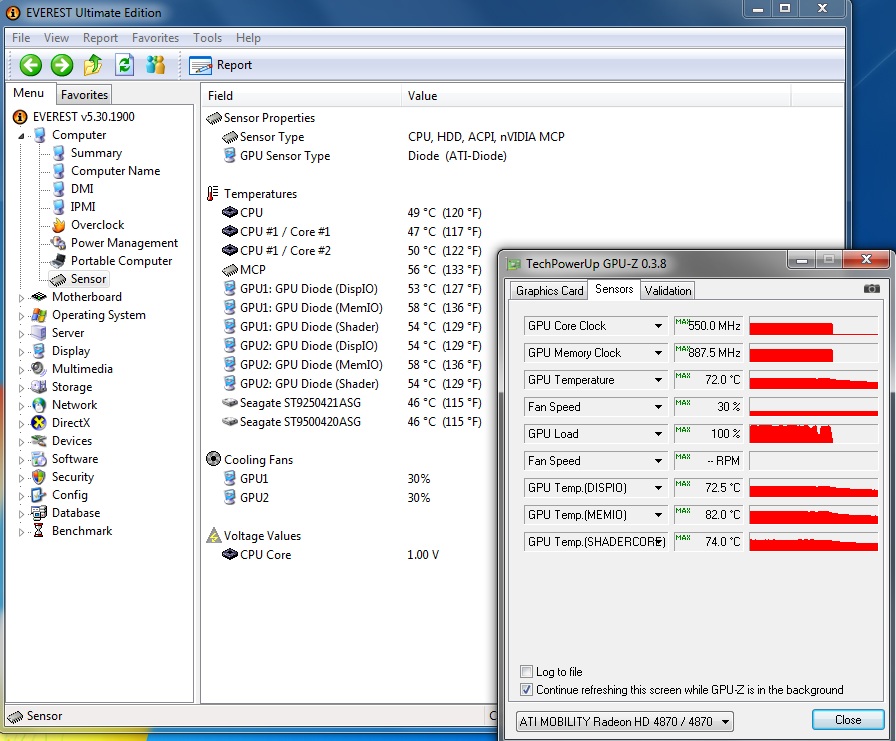Click the Motherboard icon in tree
Image resolution: width=896 pixels, height=741 pixels.
pos(39,297)
